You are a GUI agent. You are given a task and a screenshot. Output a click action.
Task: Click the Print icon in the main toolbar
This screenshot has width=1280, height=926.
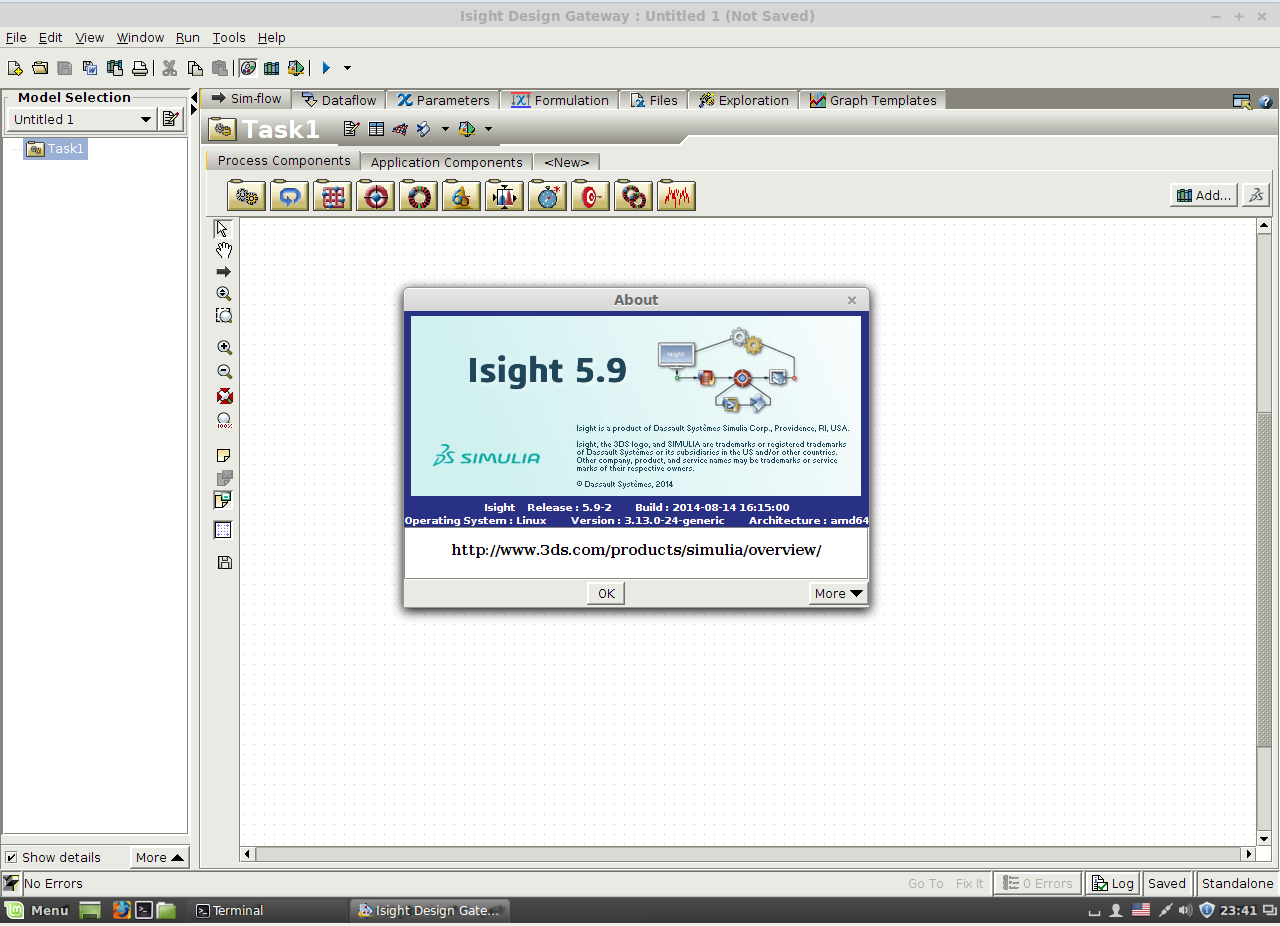140,68
